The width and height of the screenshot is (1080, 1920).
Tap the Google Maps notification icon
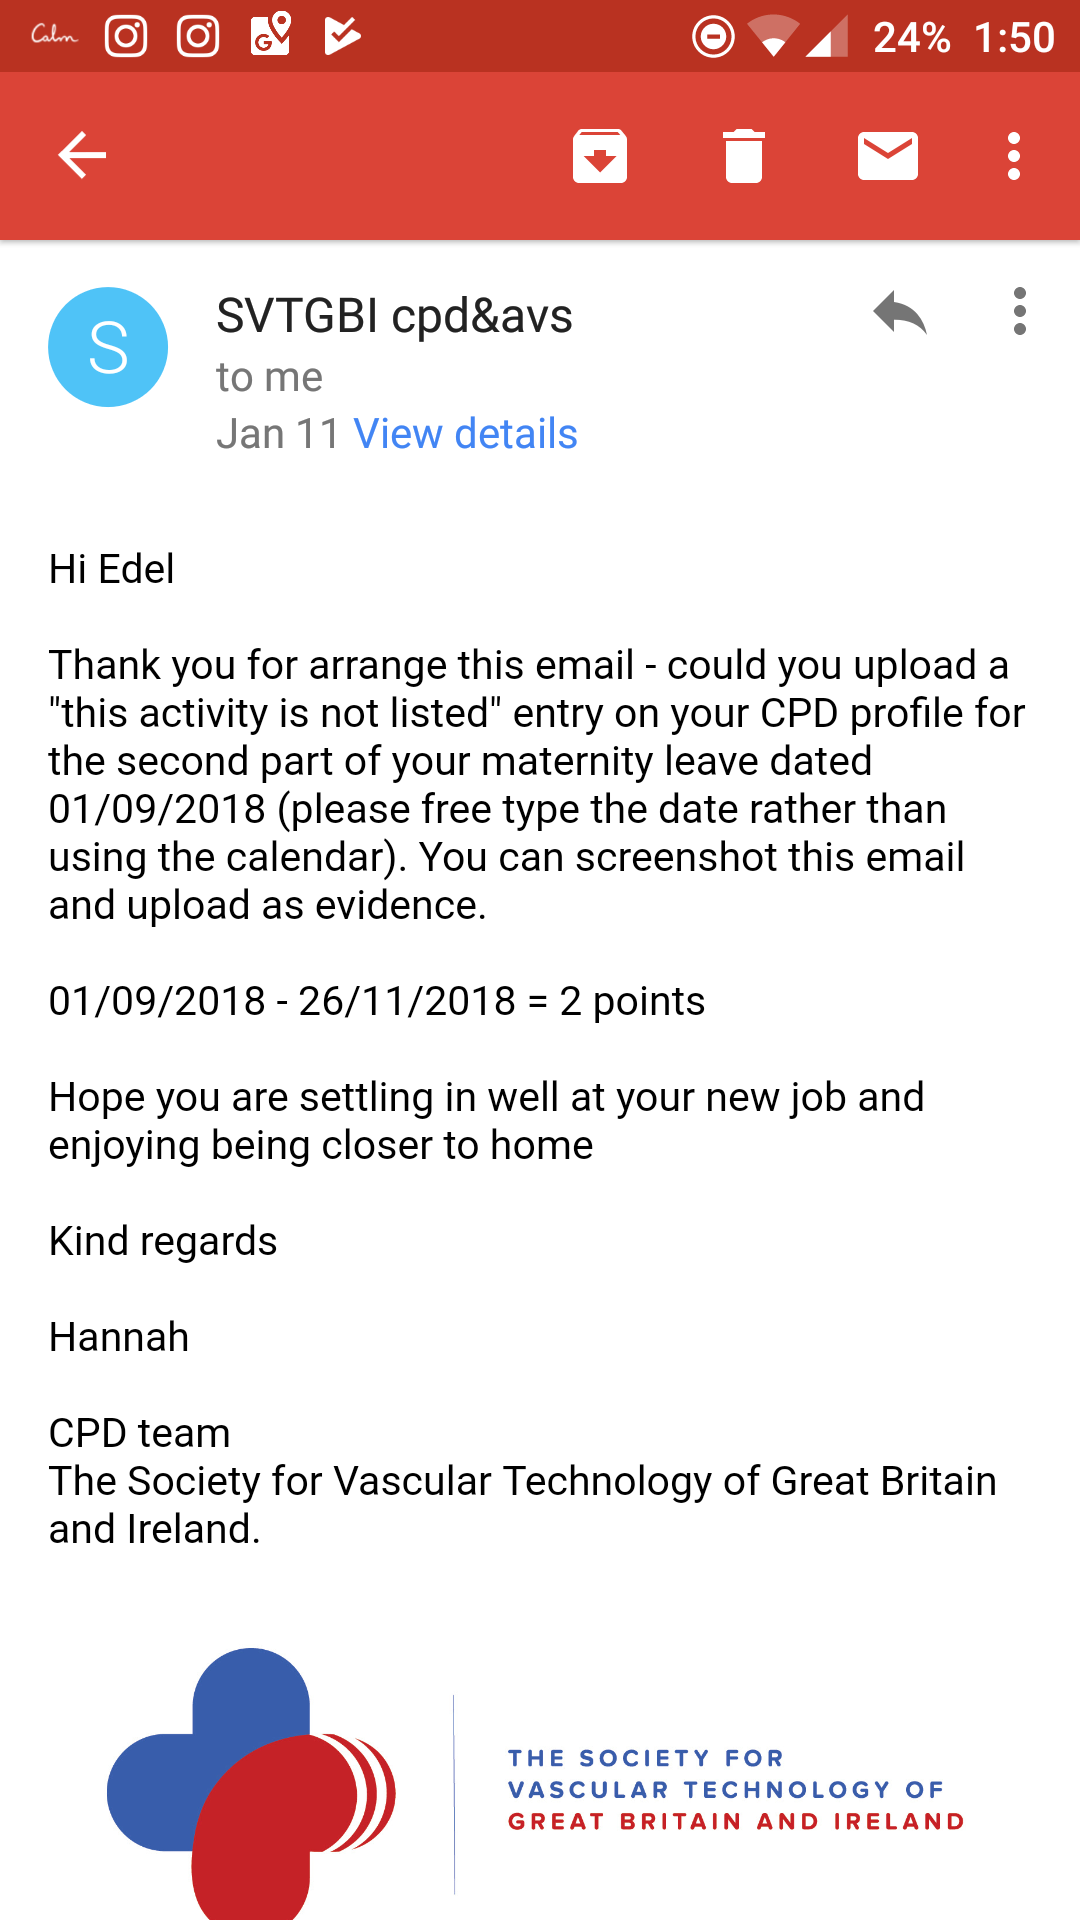(x=270, y=35)
